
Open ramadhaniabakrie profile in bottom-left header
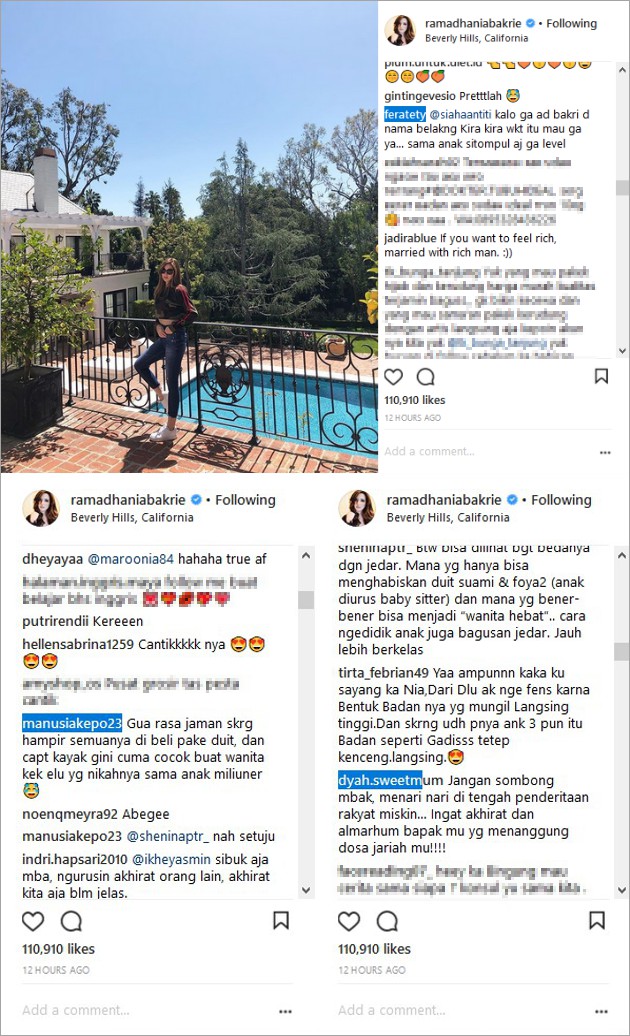click(x=128, y=500)
